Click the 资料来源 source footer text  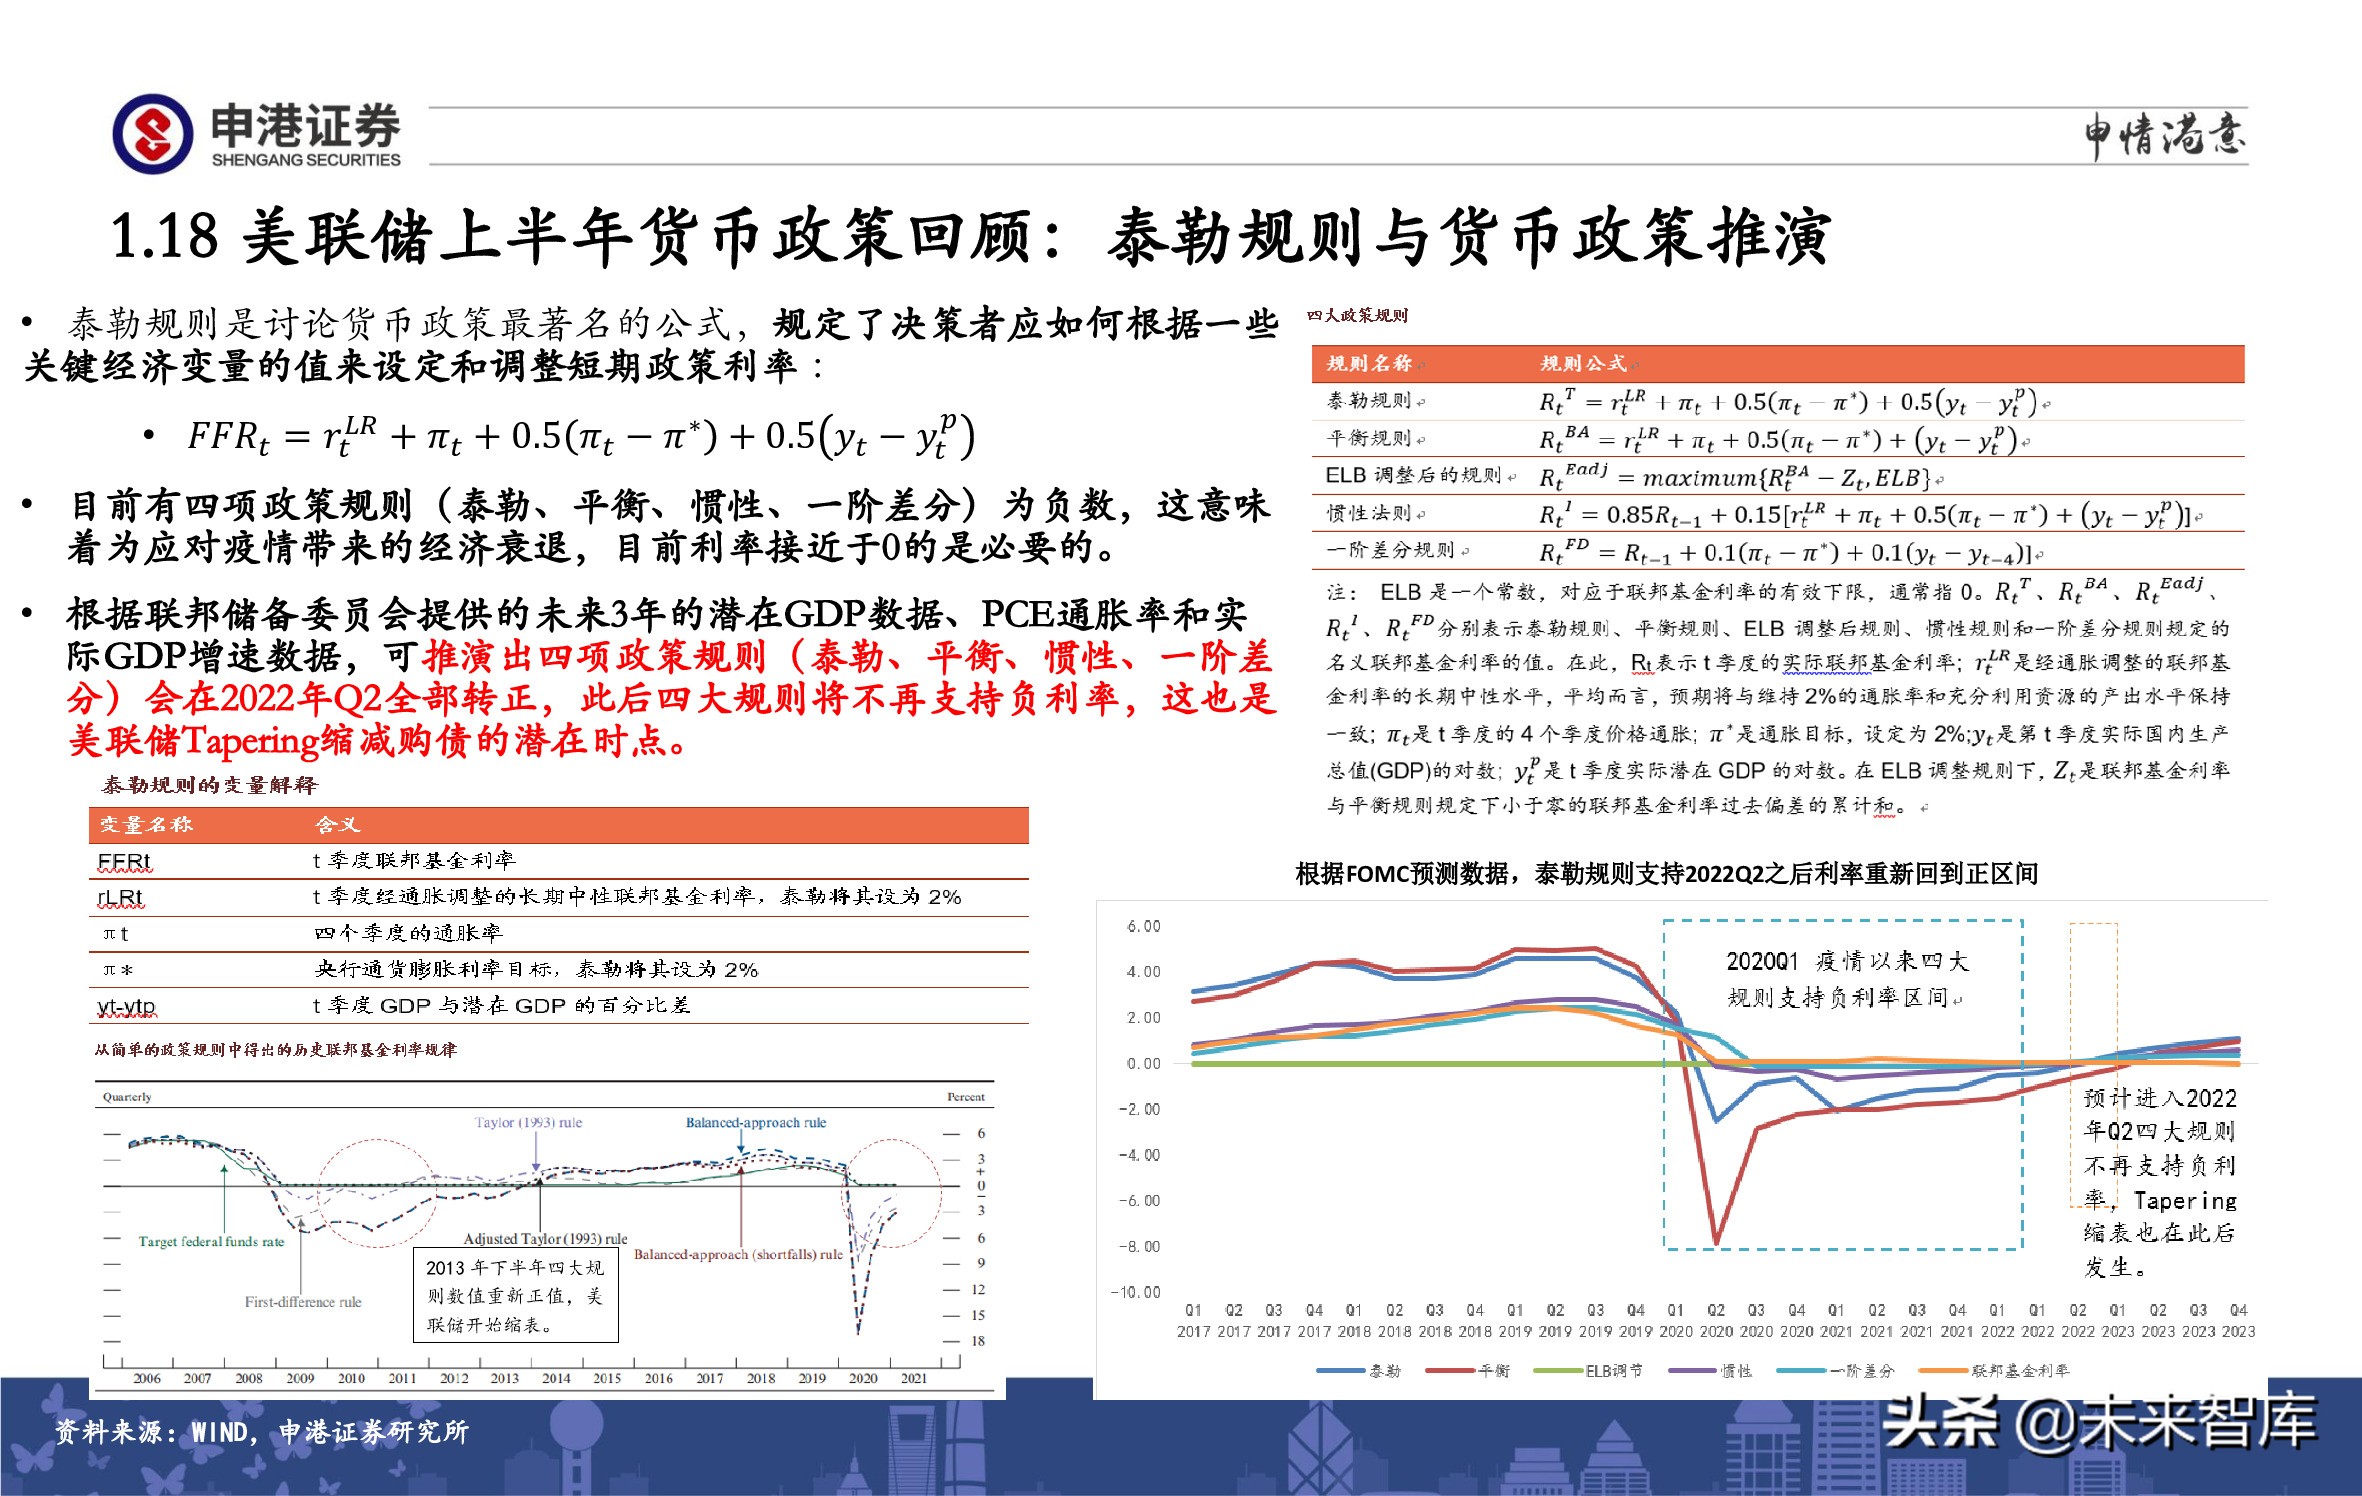click(x=262, y=1432)
